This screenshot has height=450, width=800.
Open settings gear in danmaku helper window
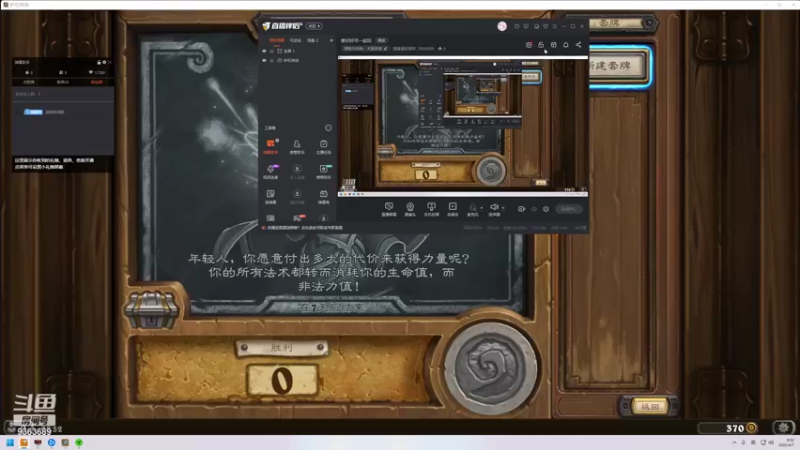pos(104,62)
